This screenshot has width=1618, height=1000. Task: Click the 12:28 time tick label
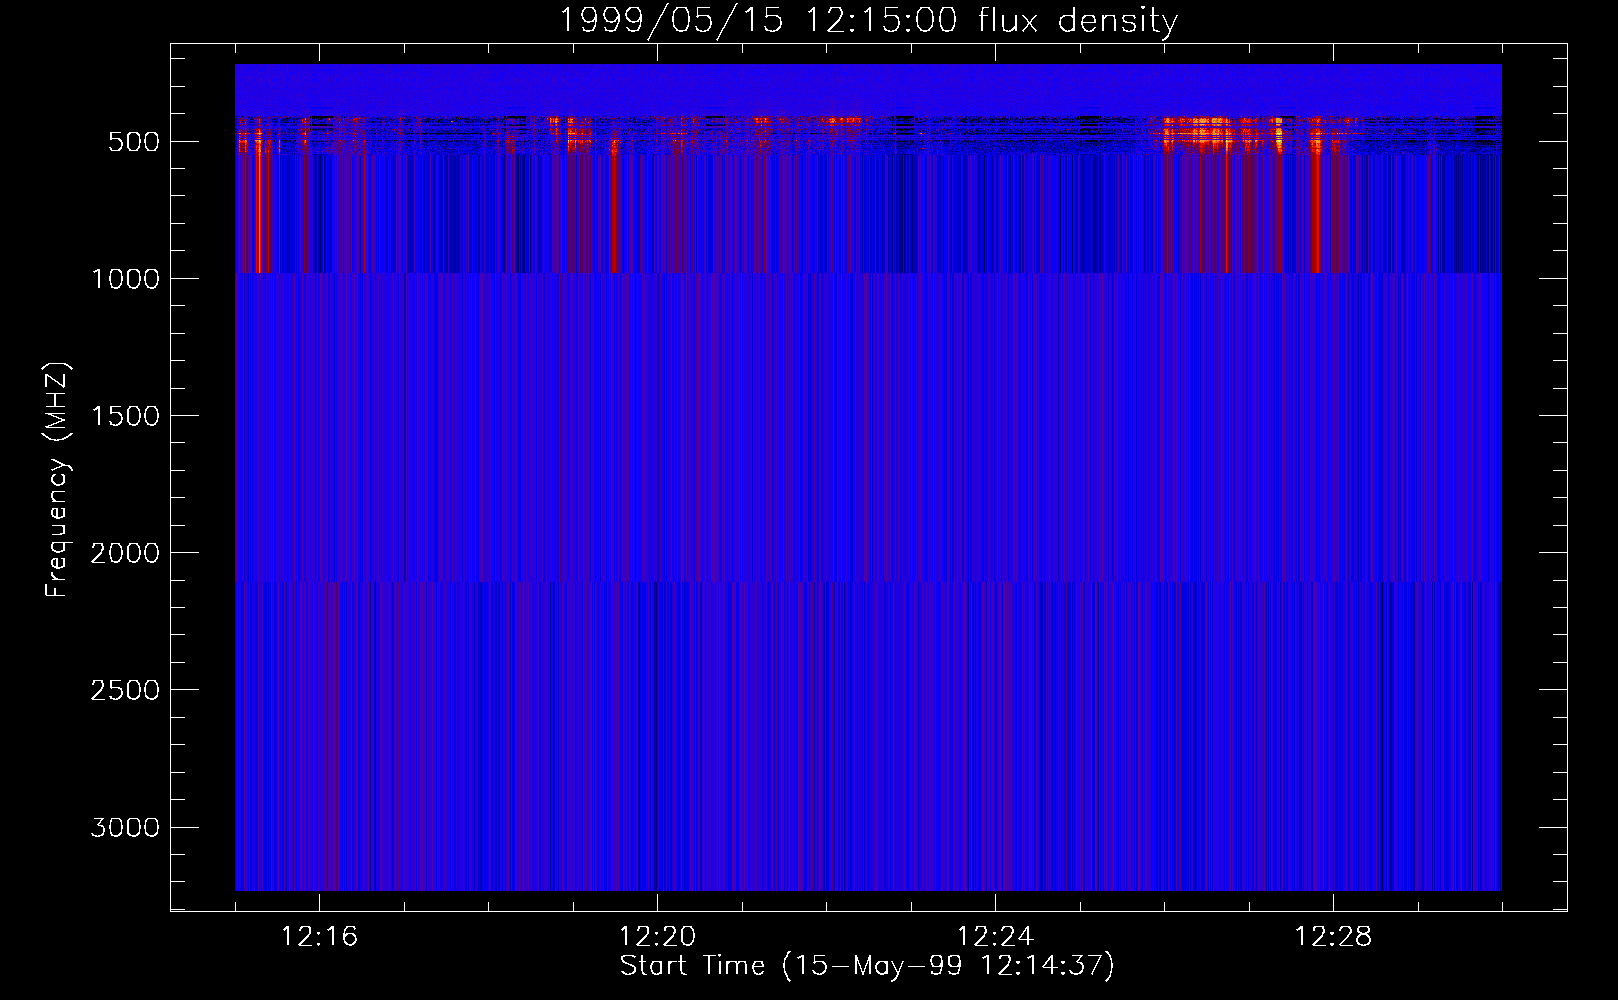tap(1333, 937)
